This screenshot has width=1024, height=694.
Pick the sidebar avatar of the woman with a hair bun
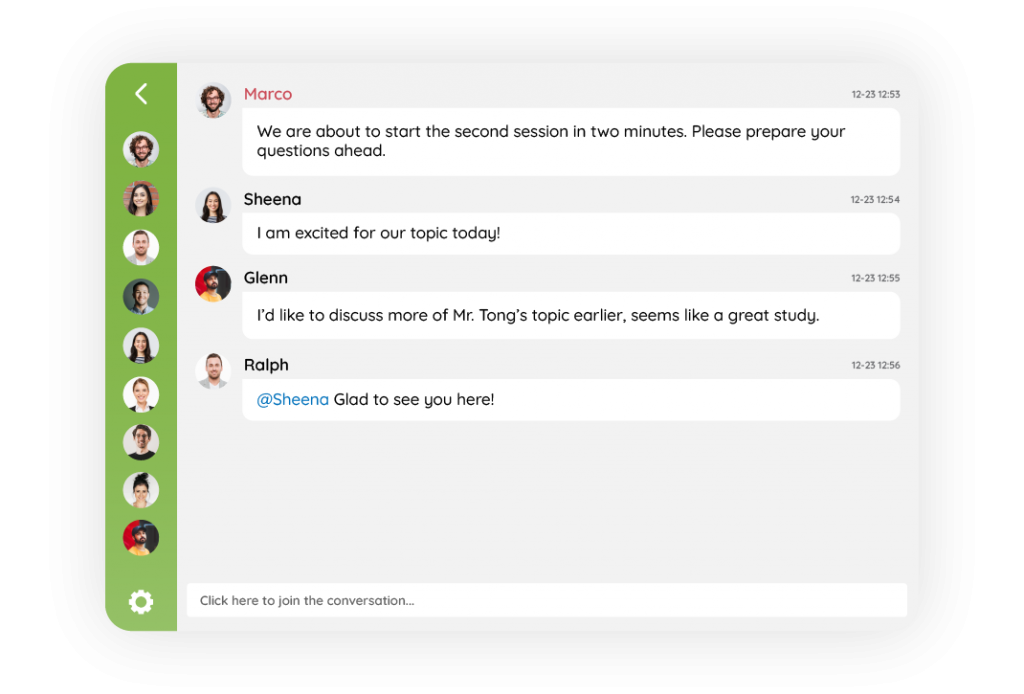tap(141, 489)
